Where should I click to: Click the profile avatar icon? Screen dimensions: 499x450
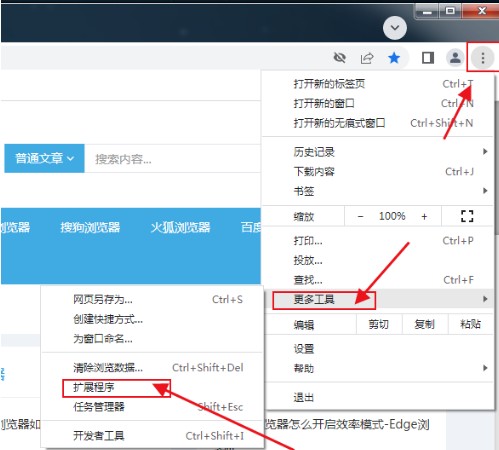[x=455, y=58]
